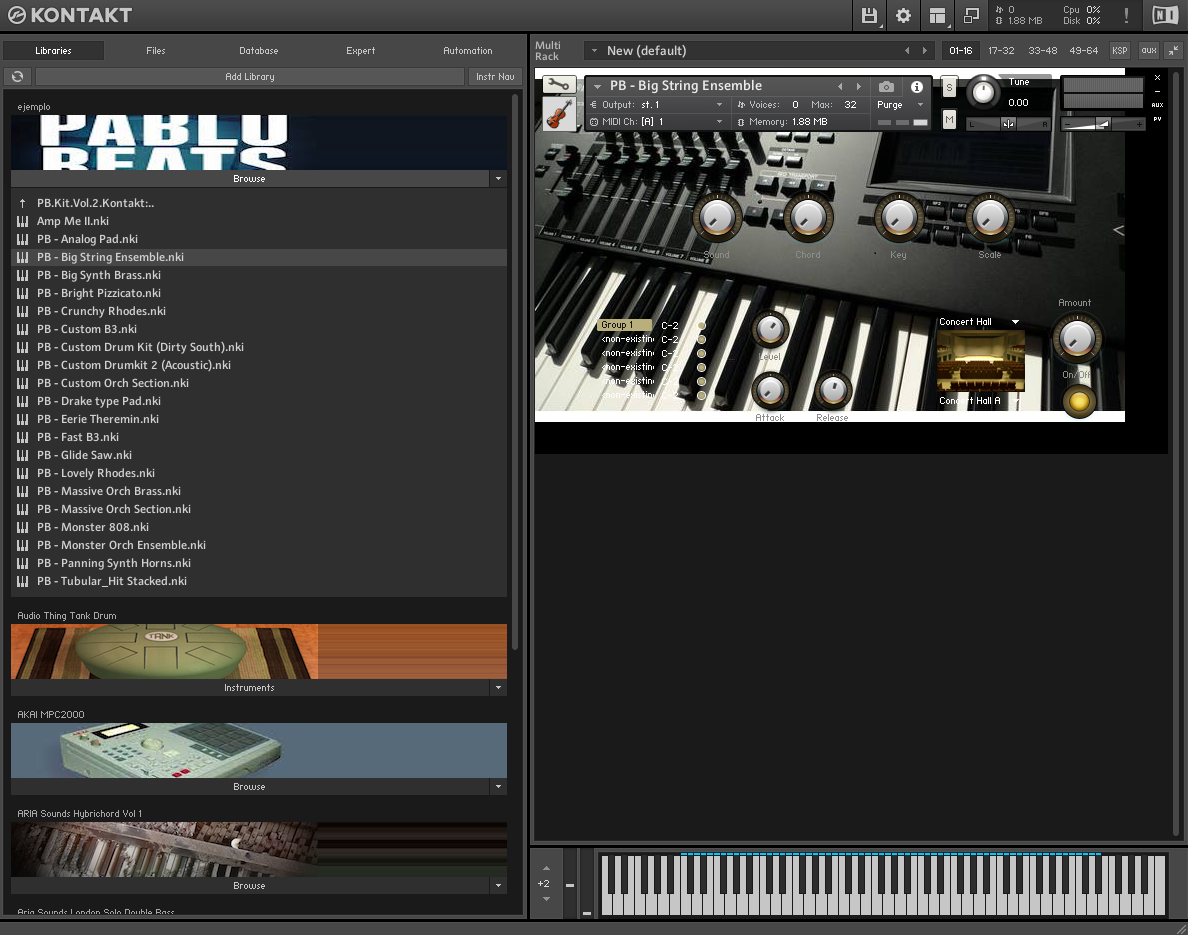This screenshot has height=935, width=1188.
Task: Toggle PV view on instrument header
Action: click(1157, 119)
